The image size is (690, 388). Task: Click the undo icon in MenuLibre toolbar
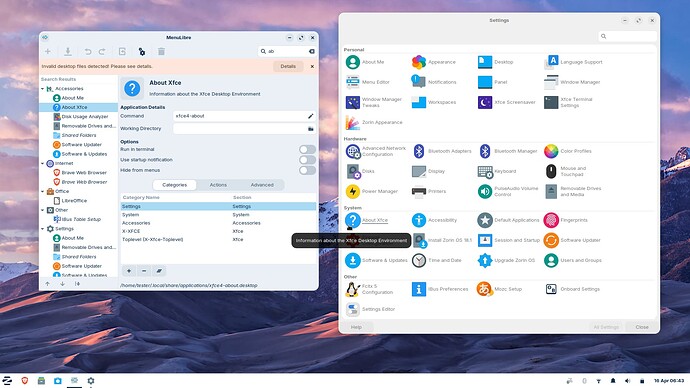88,51
